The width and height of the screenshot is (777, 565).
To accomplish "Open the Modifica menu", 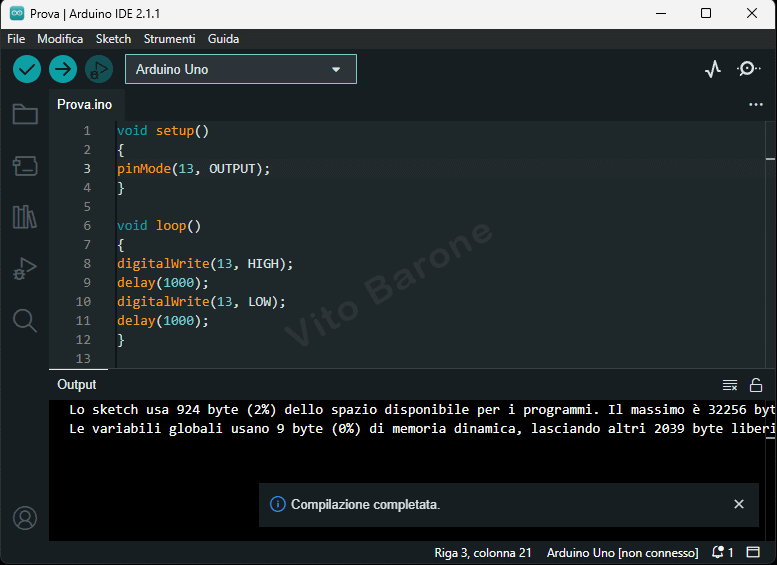I will (60, 39).
